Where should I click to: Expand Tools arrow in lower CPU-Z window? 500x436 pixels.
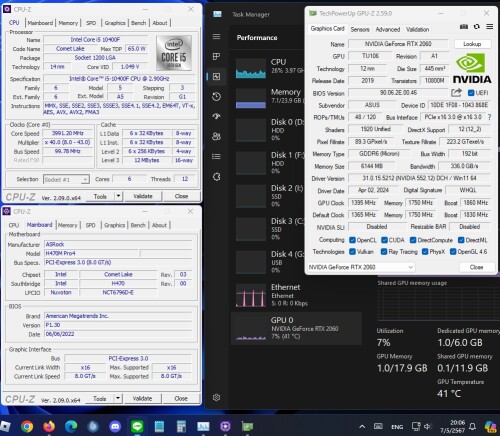pyautogui.click(x=118, y=398)
